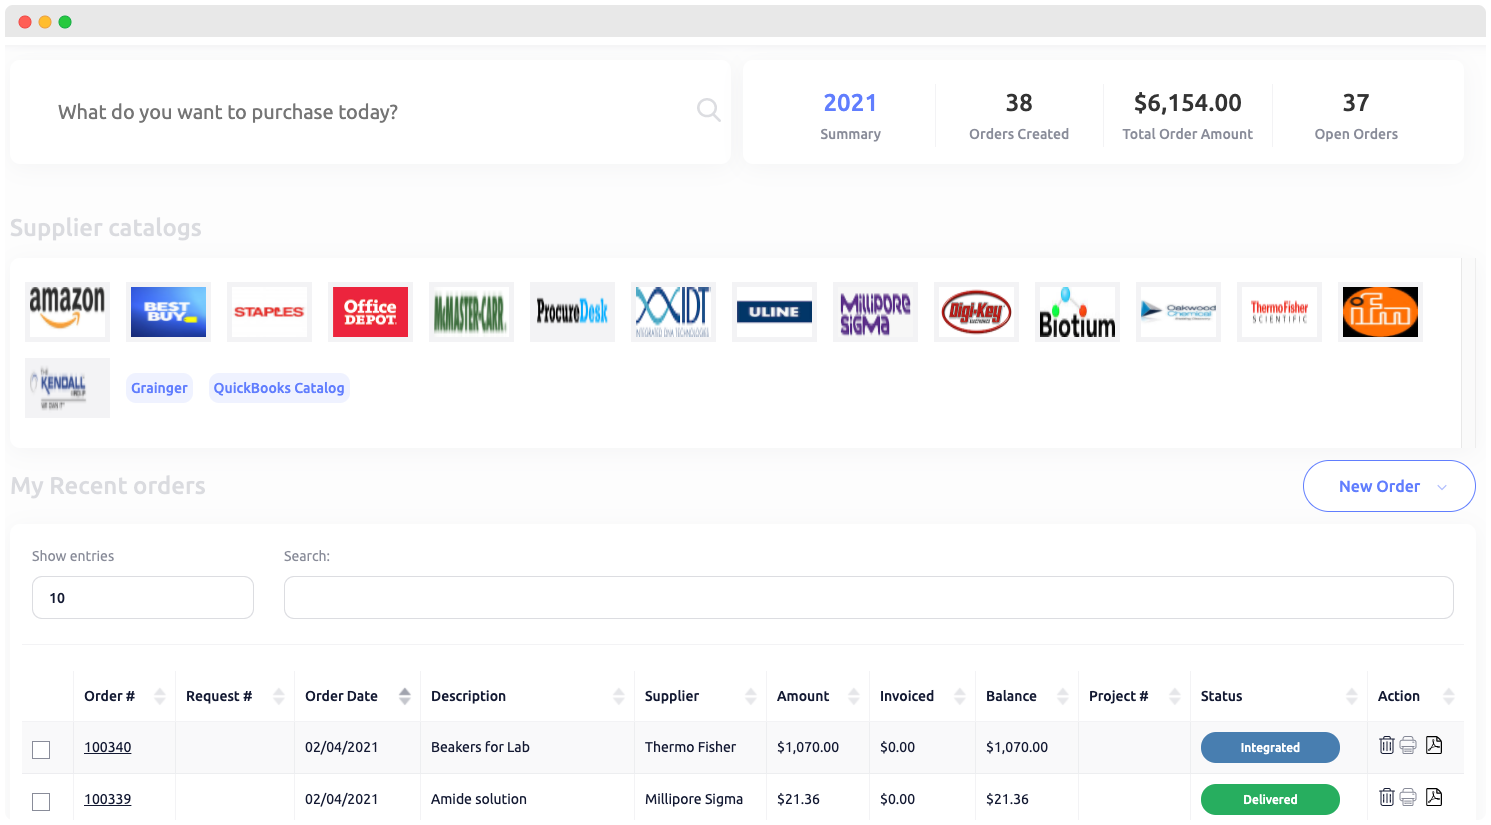The image size is (1491, 825).
Task: Select checkbox for order 100339
Action: [x=41, y=802]
